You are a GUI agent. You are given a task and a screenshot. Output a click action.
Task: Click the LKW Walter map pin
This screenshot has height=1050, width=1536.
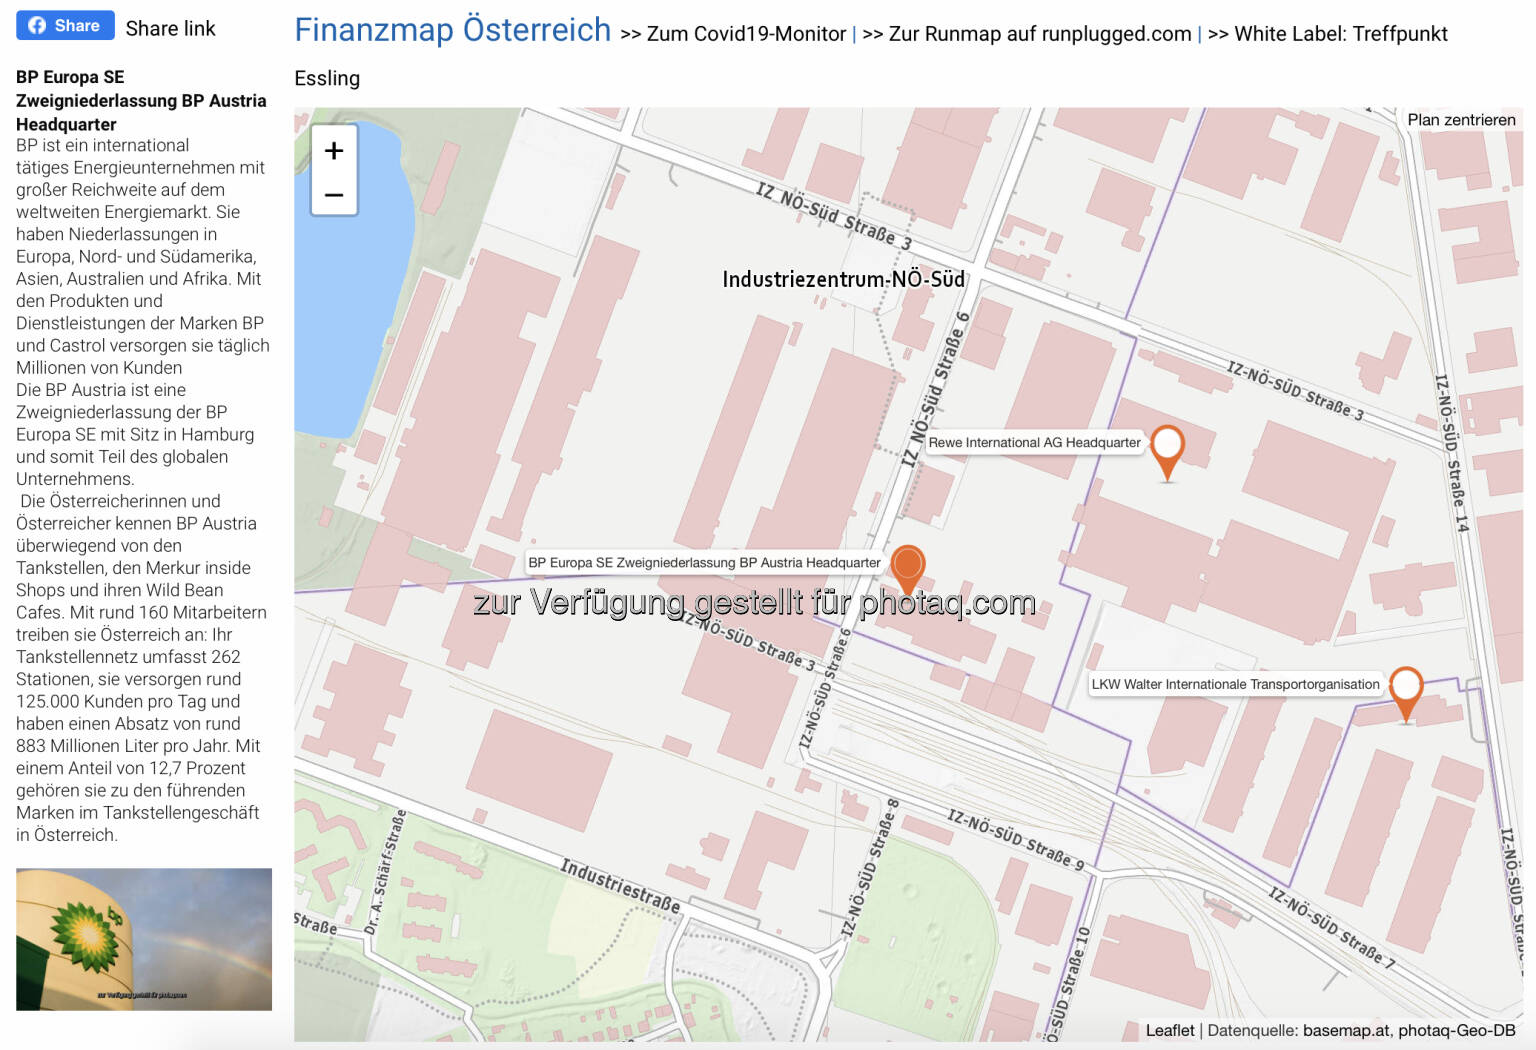click(x=1405, y=689)
